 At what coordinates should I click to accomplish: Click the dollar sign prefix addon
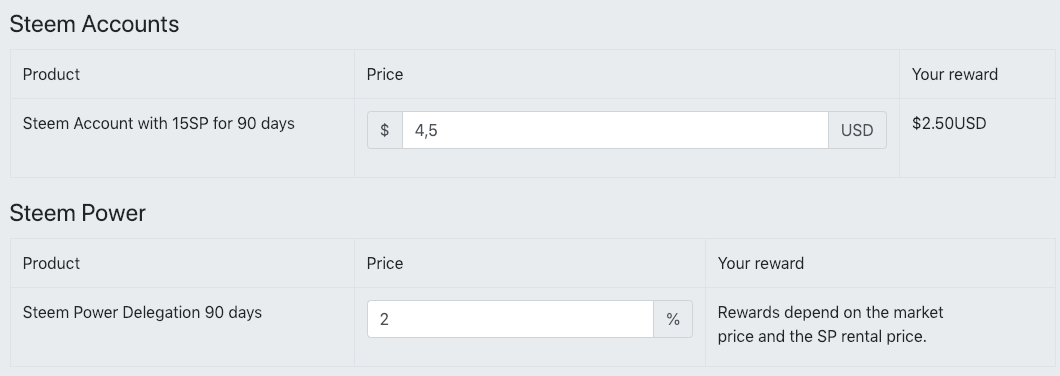pyautogui.click(x=385, y=130)
